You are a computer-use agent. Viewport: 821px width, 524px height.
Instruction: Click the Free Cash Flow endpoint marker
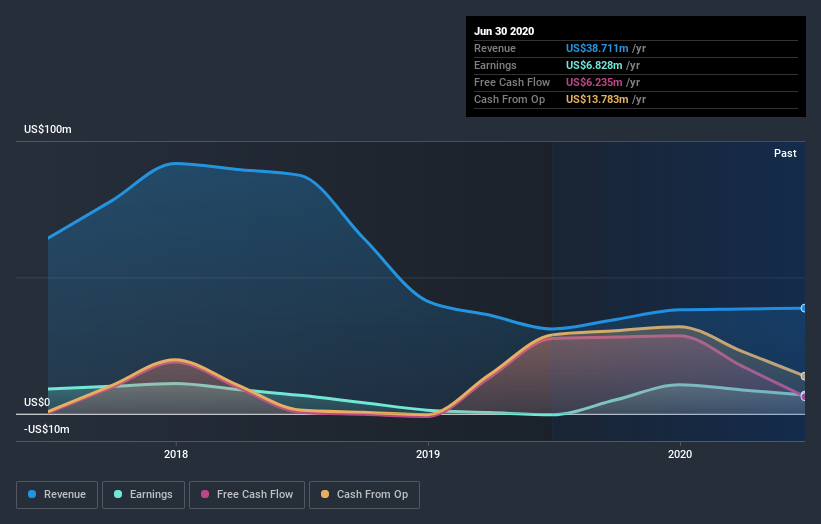[804, 396]
